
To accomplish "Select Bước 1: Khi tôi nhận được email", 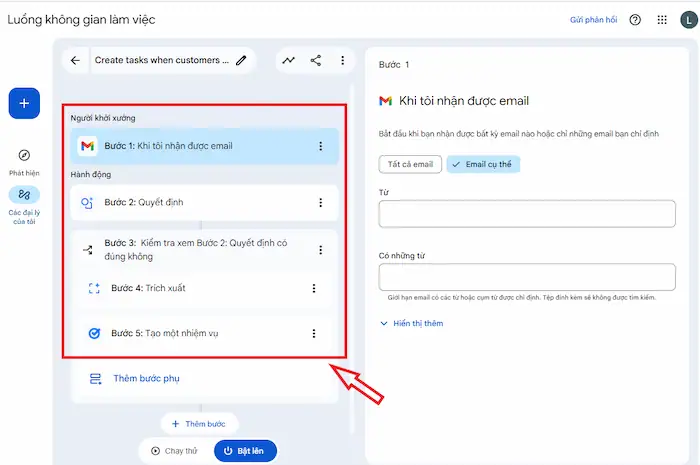I will pos(204,146).
